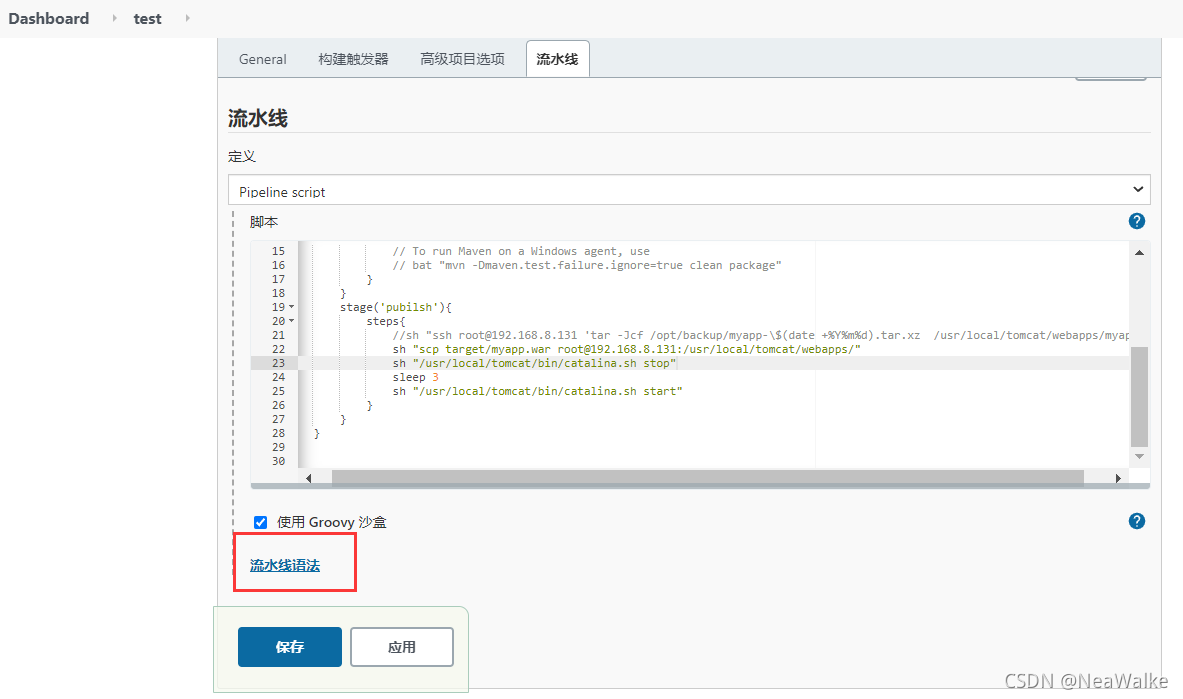Click breadcrumb arrow after test
The image size is (1183, 699).
(x=187, y=18)
